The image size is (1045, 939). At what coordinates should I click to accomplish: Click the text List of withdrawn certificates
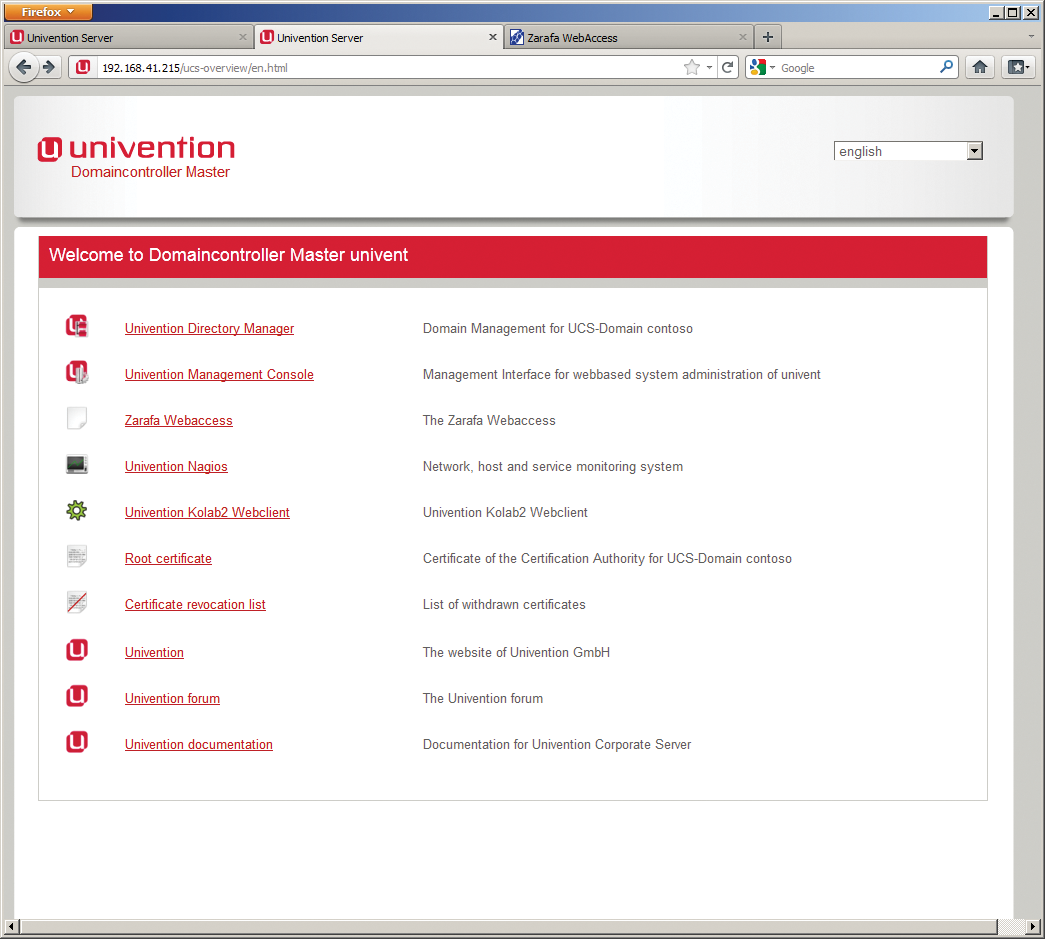tap(504, 604)
